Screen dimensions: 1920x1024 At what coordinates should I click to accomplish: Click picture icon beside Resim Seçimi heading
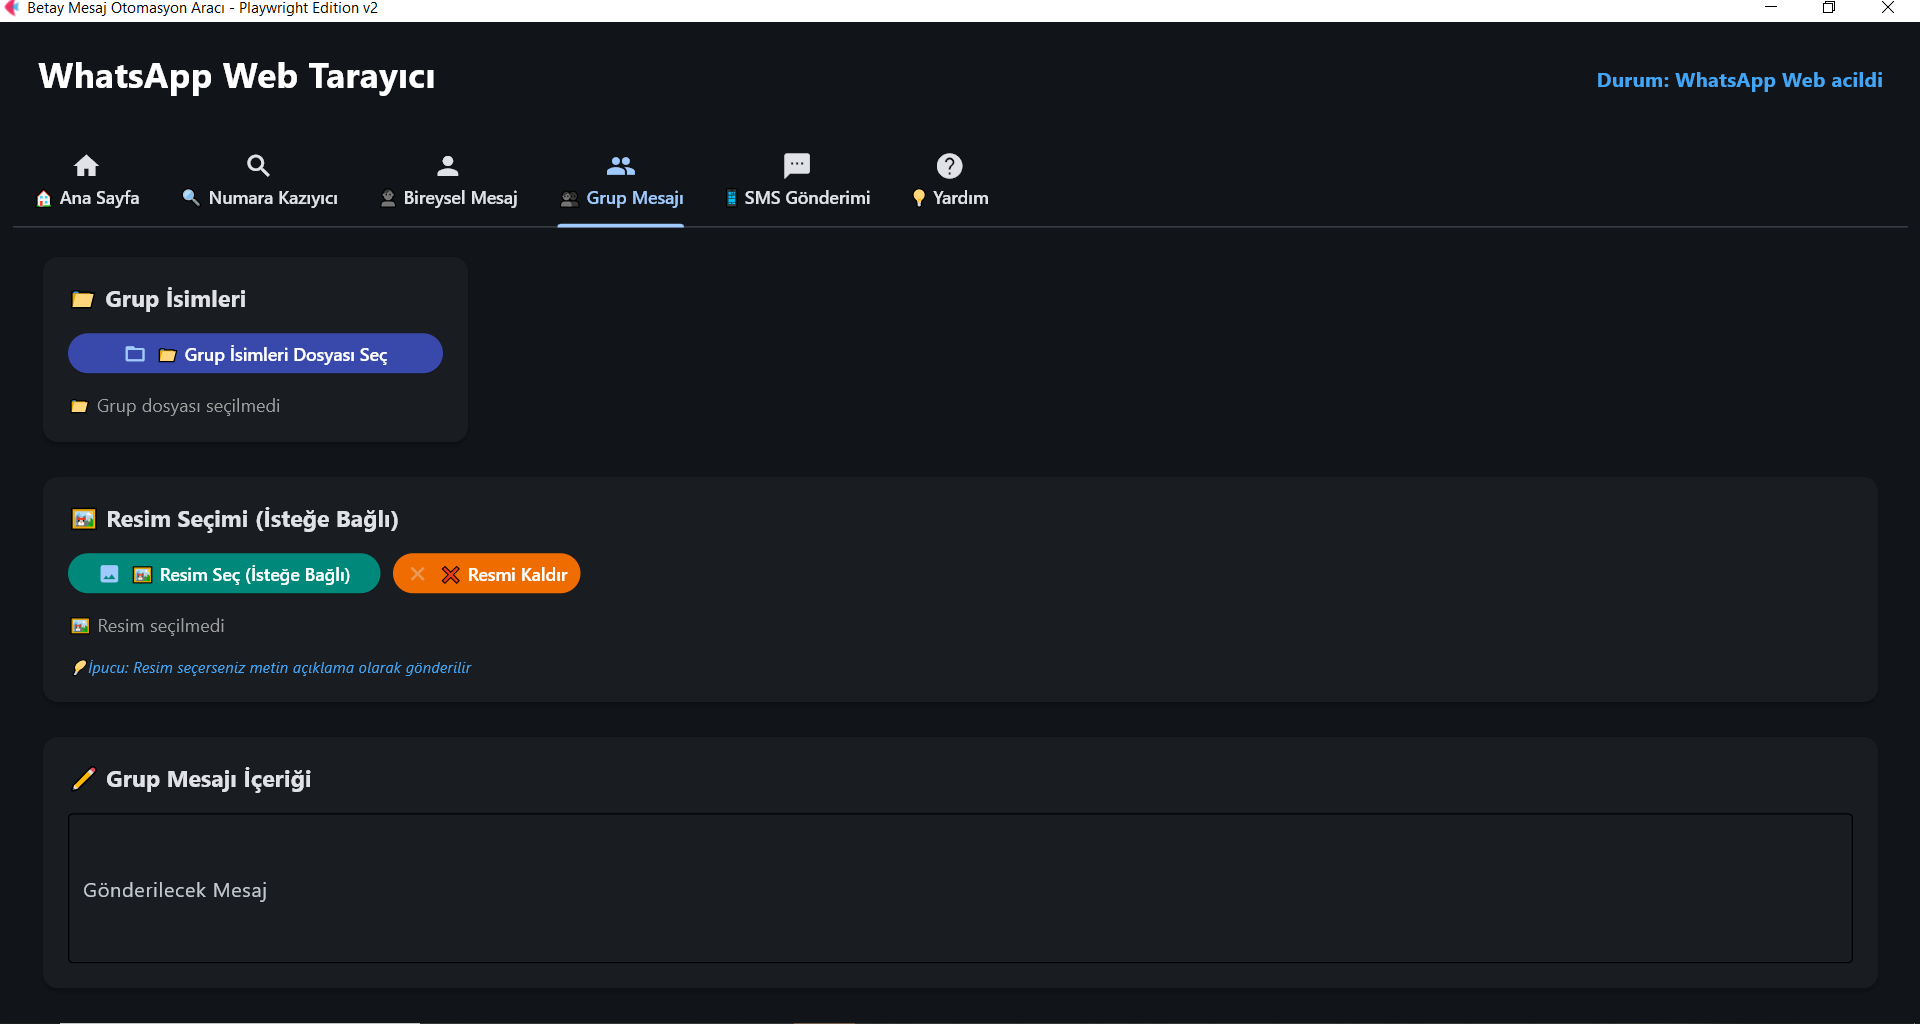(84, 519)
